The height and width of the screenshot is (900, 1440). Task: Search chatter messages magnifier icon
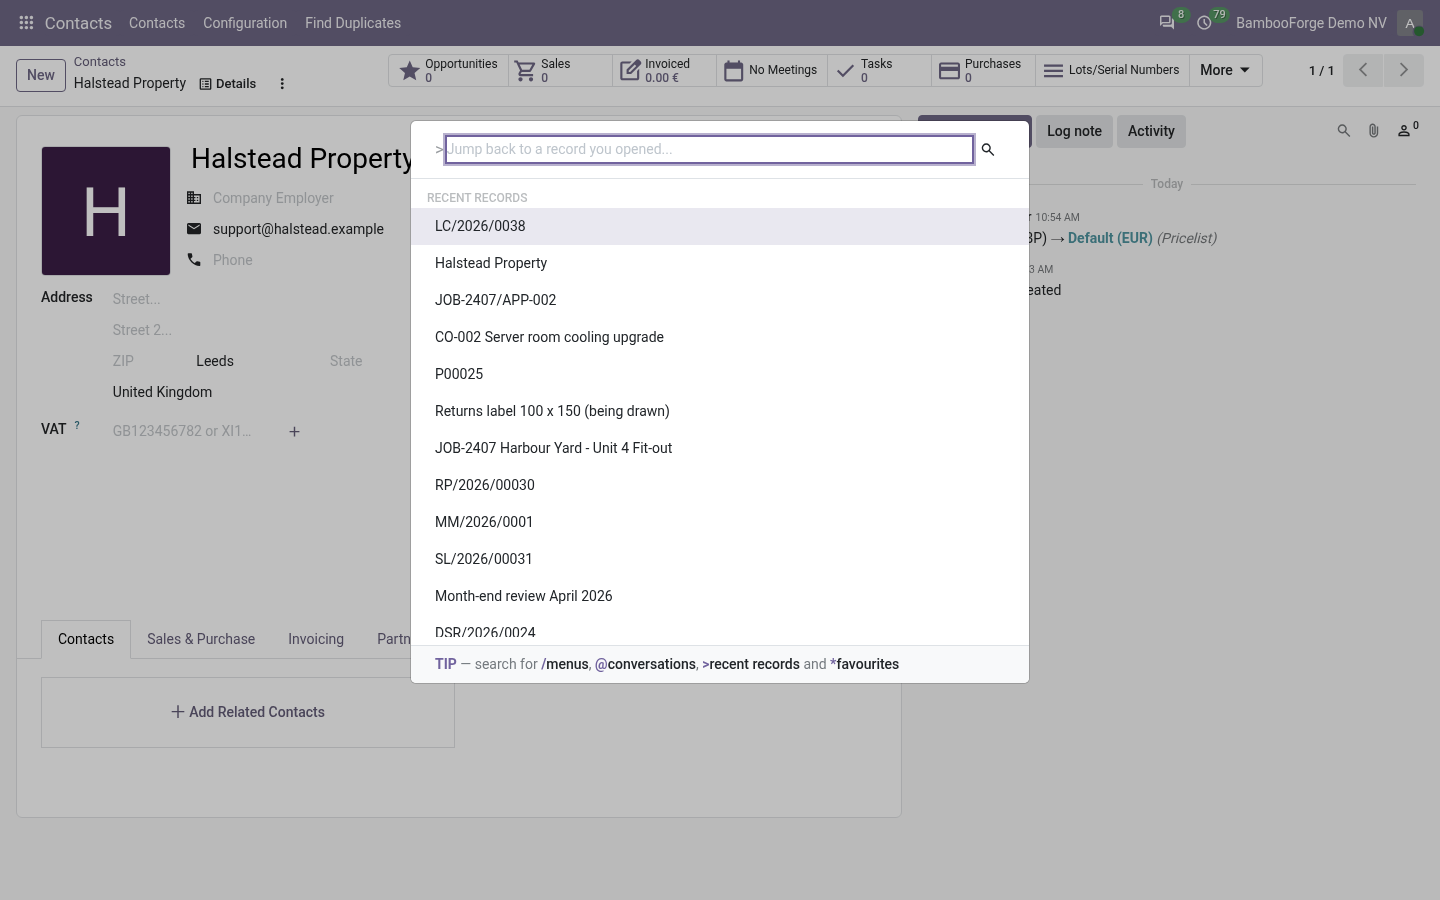click(1344, 131)
